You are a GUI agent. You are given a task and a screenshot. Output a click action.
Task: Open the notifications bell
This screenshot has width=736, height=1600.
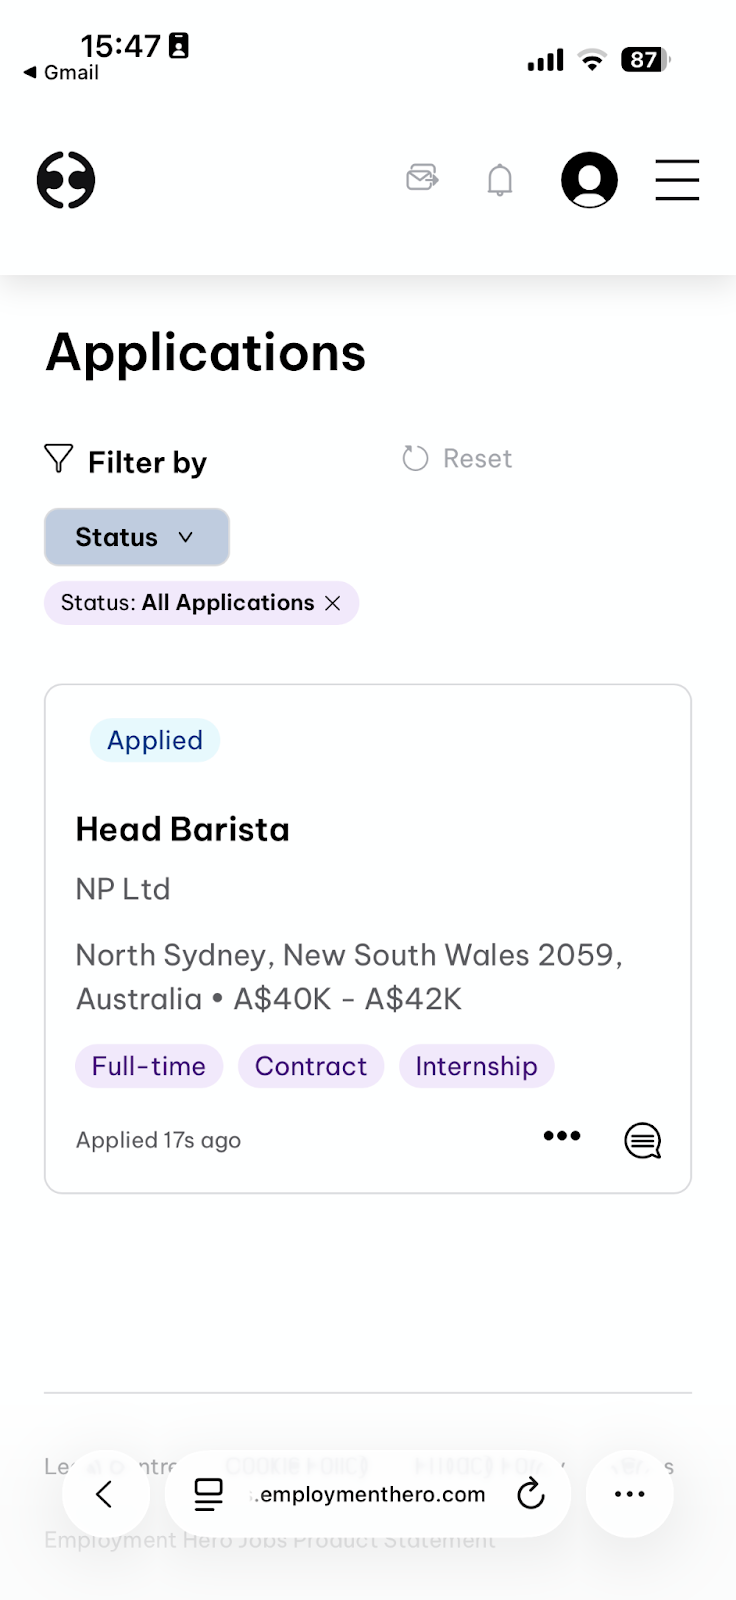500,180
